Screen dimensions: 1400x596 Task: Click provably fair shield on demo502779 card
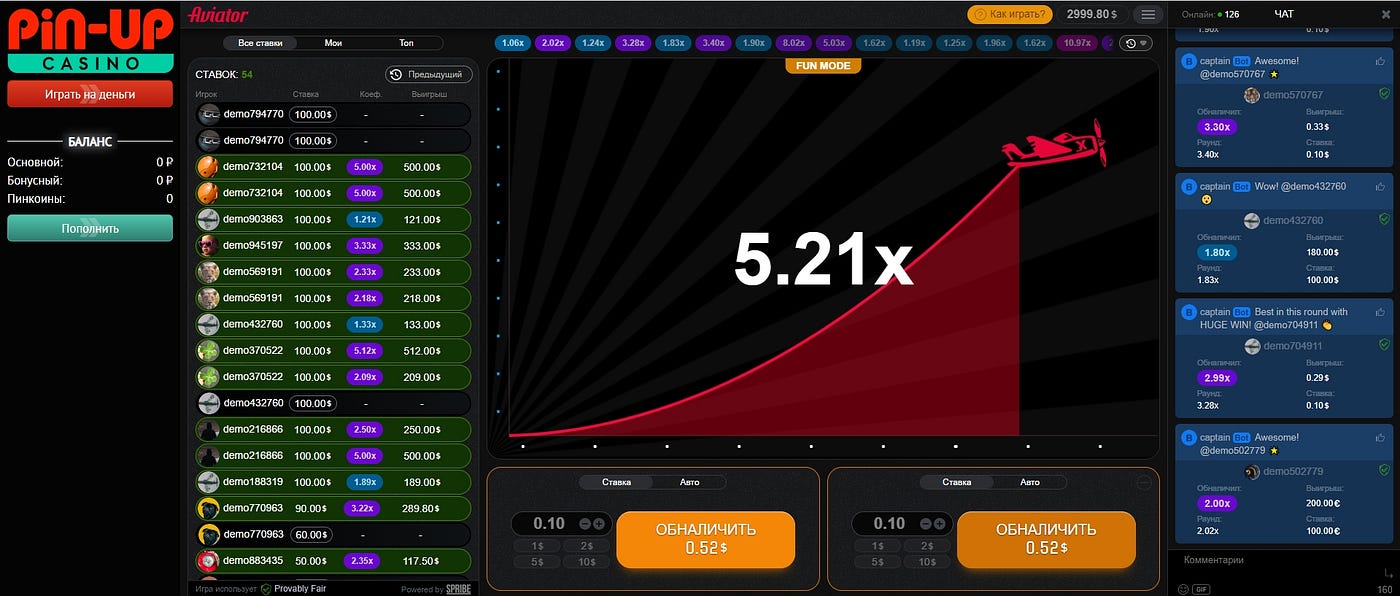pos(1384,471)
